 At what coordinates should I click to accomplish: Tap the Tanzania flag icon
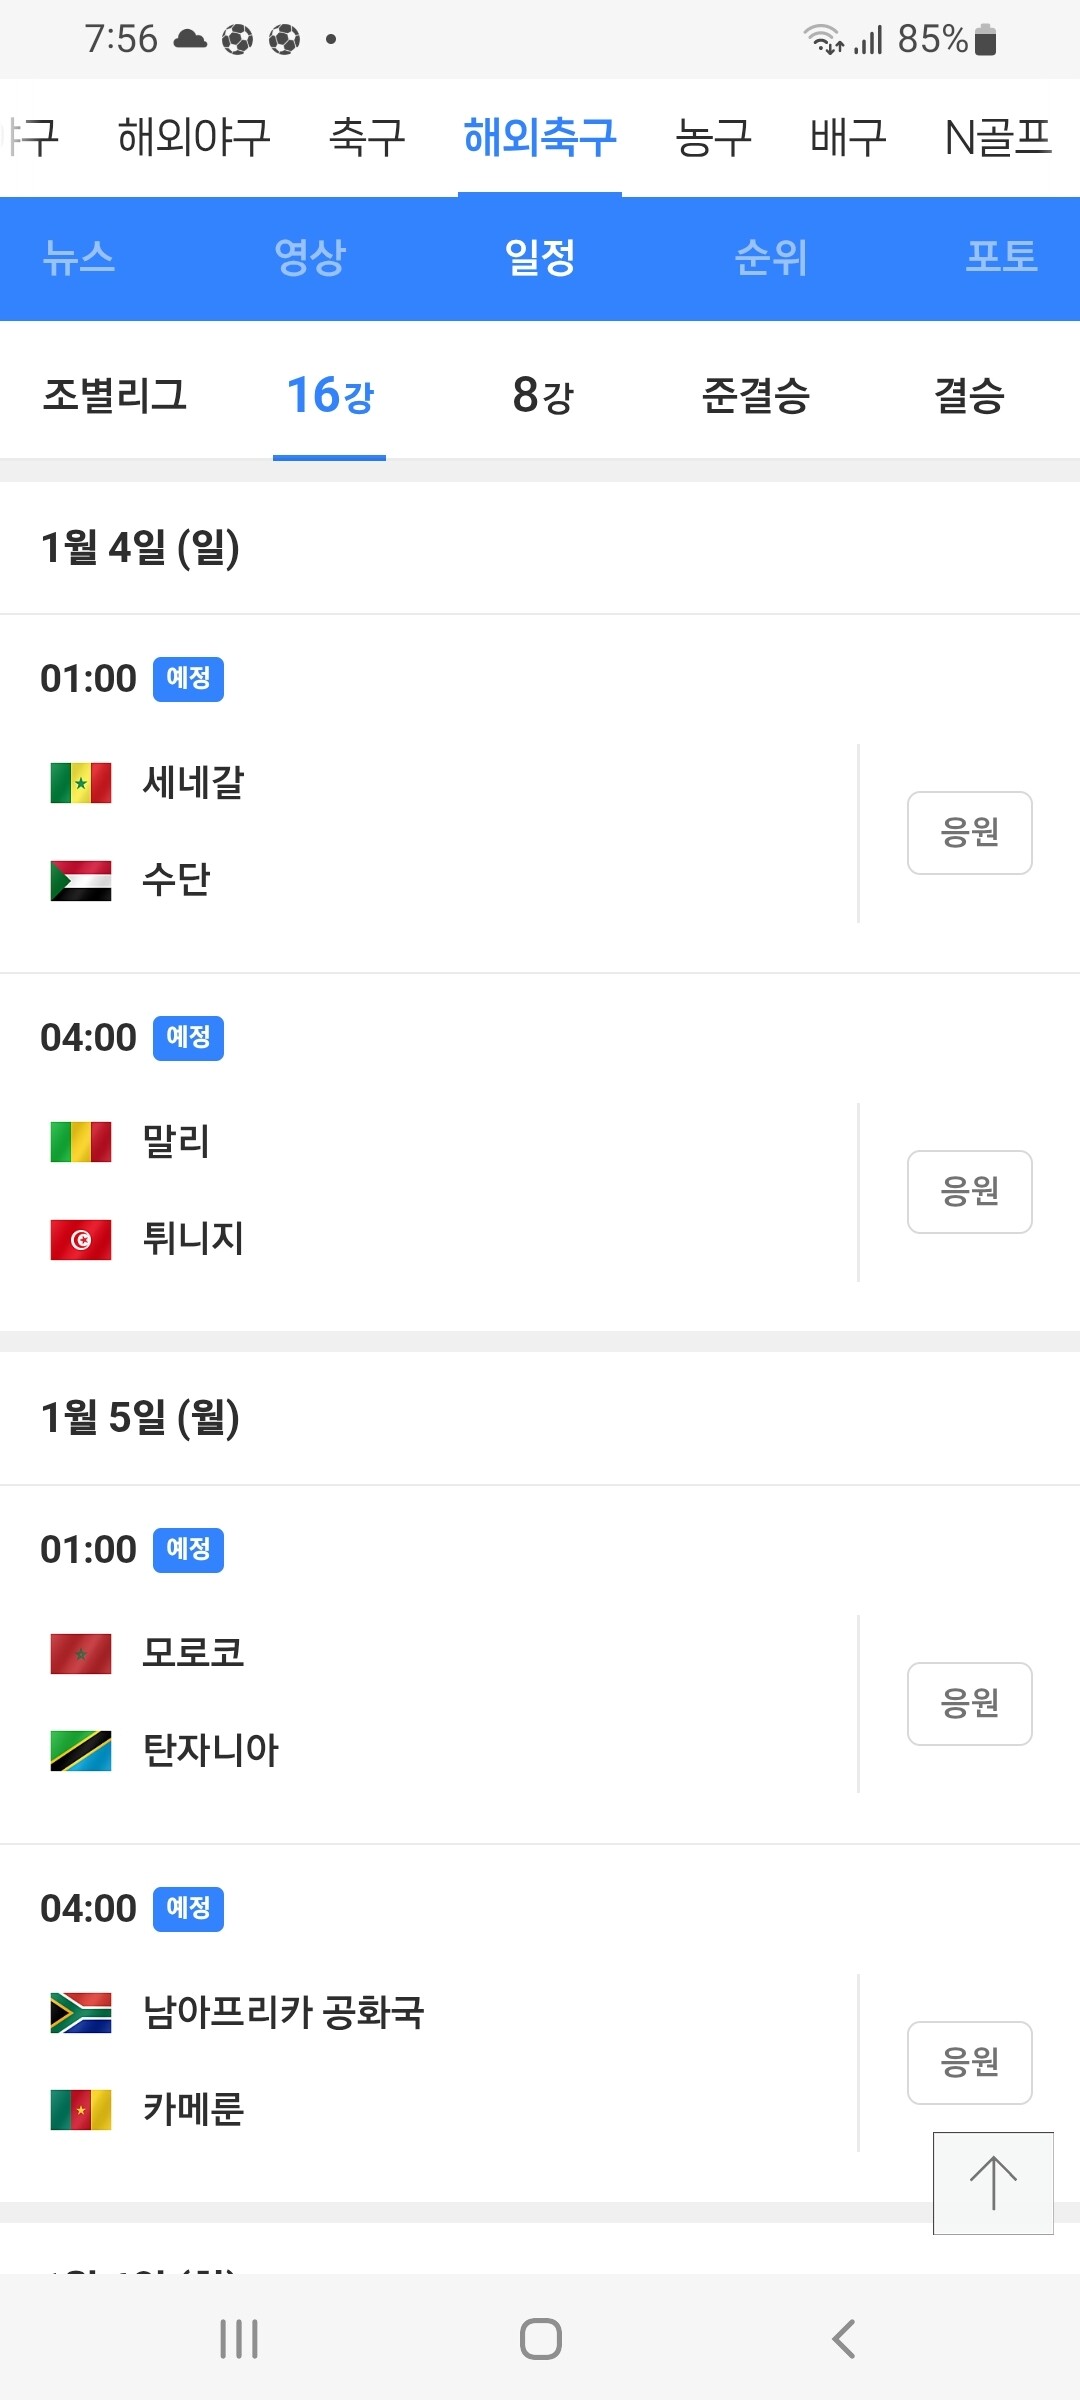click(x=81, y=1750)
